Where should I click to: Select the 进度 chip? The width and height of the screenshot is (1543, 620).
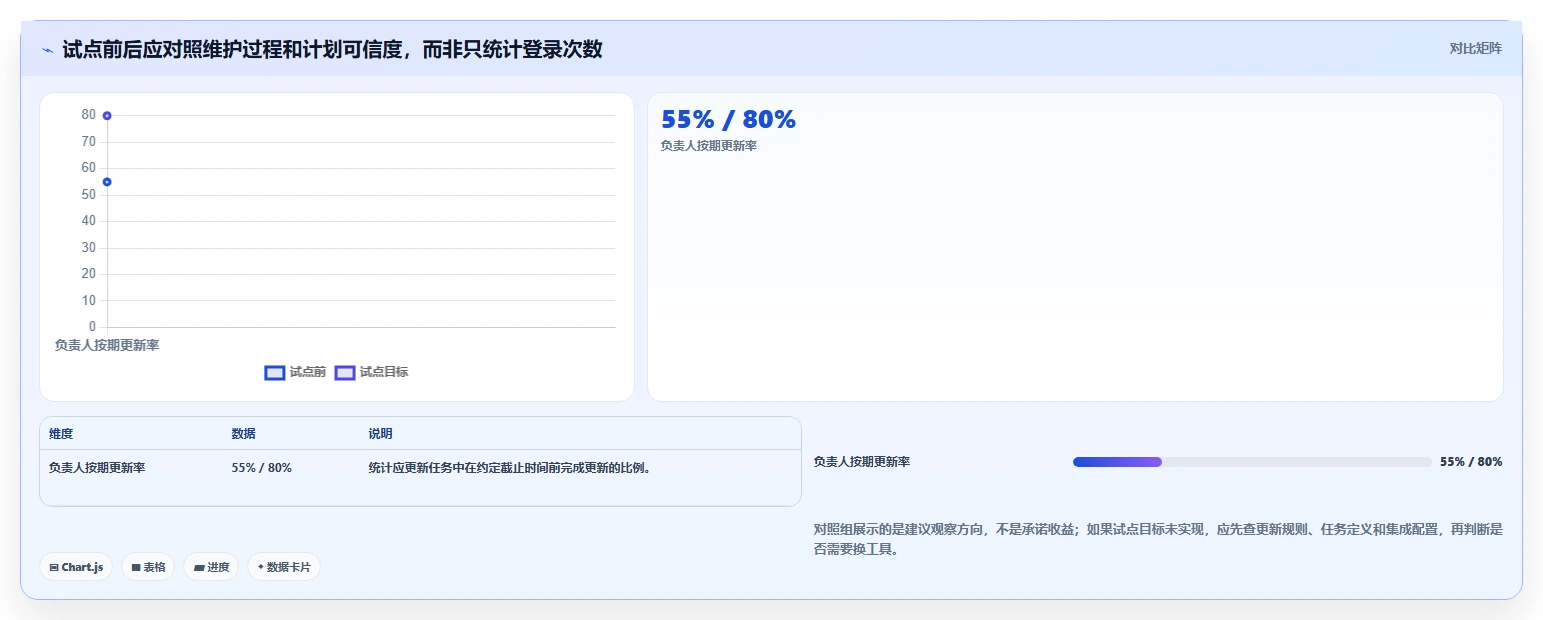coord(211,567)
